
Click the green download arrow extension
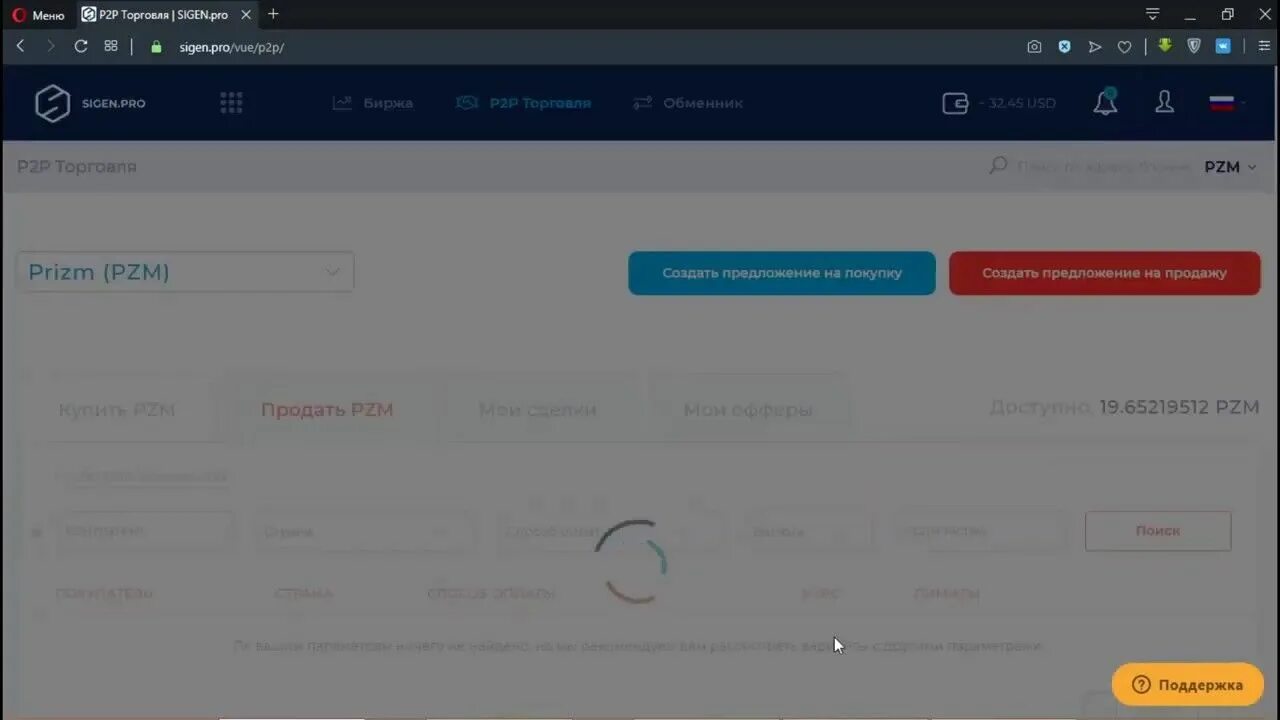(x=1165, y=45)
